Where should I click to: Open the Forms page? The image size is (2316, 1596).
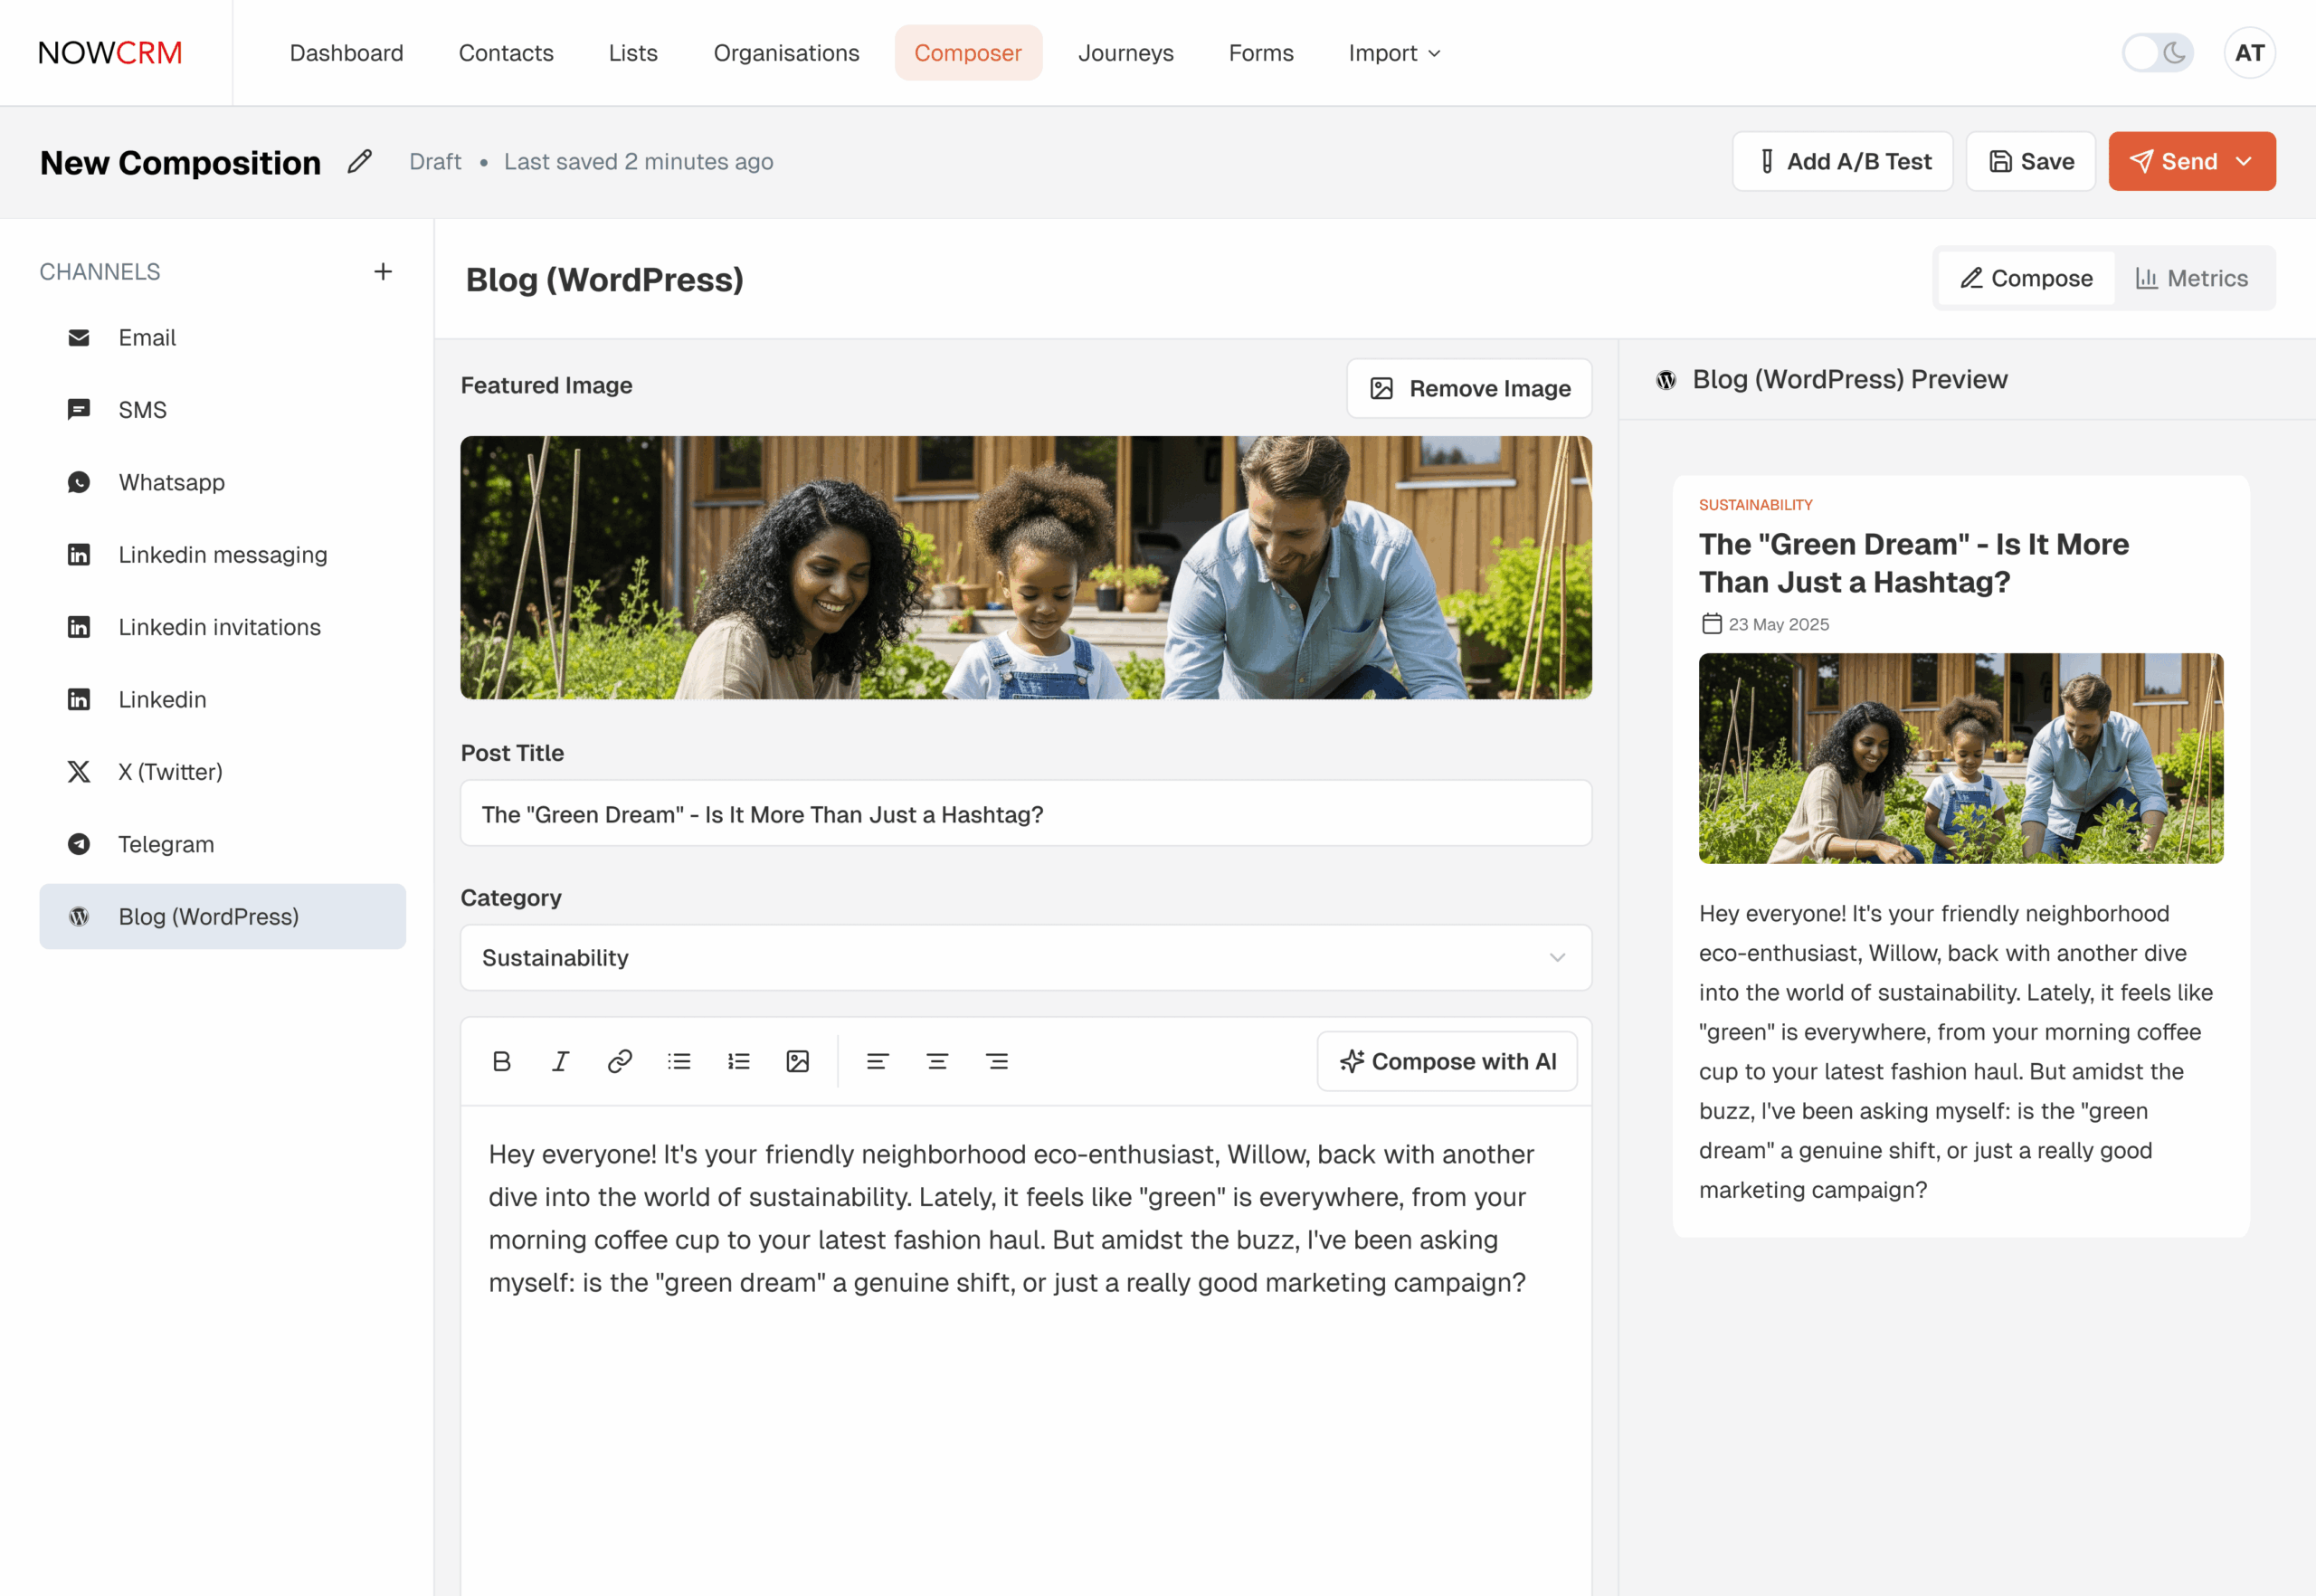(1261, 53)
